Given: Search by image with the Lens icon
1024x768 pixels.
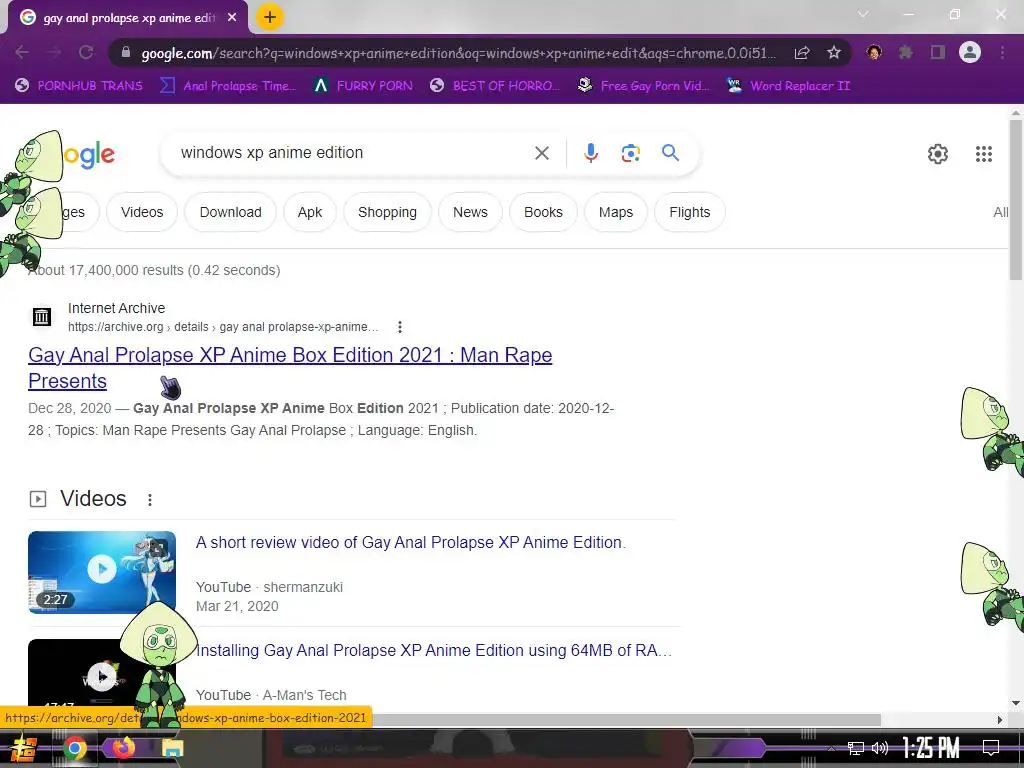Looking at the screenshot, I should [x=630, y=153].
